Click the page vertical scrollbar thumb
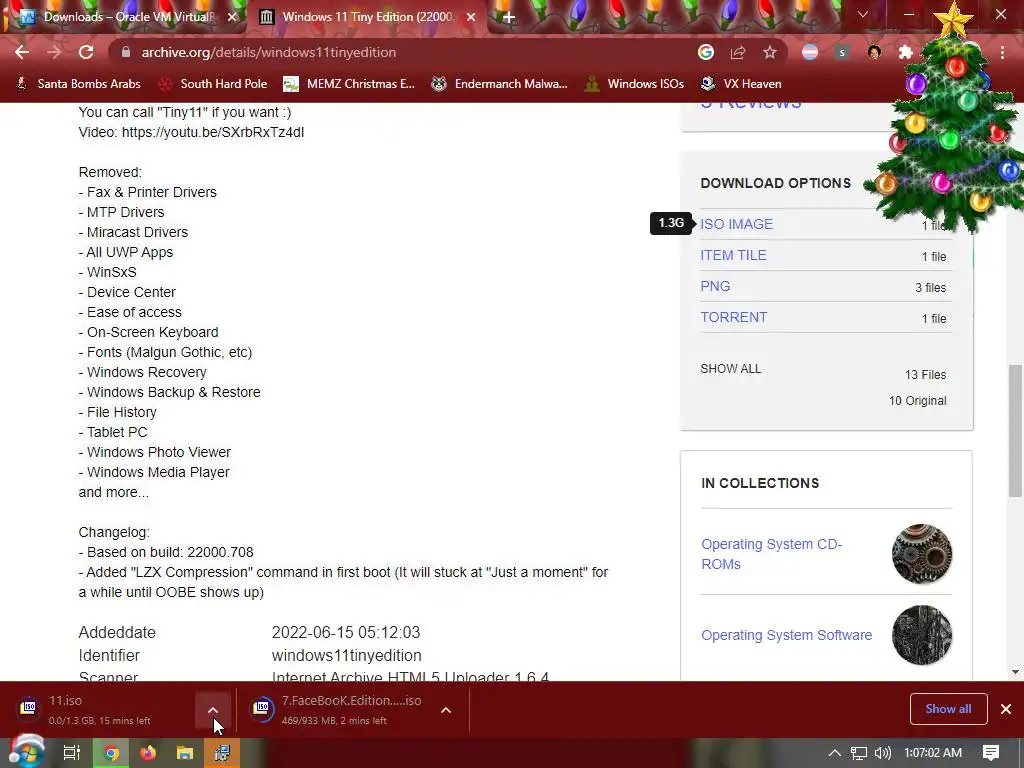The height and width of the screenshot is (768, 1024). pos(1015,430)
